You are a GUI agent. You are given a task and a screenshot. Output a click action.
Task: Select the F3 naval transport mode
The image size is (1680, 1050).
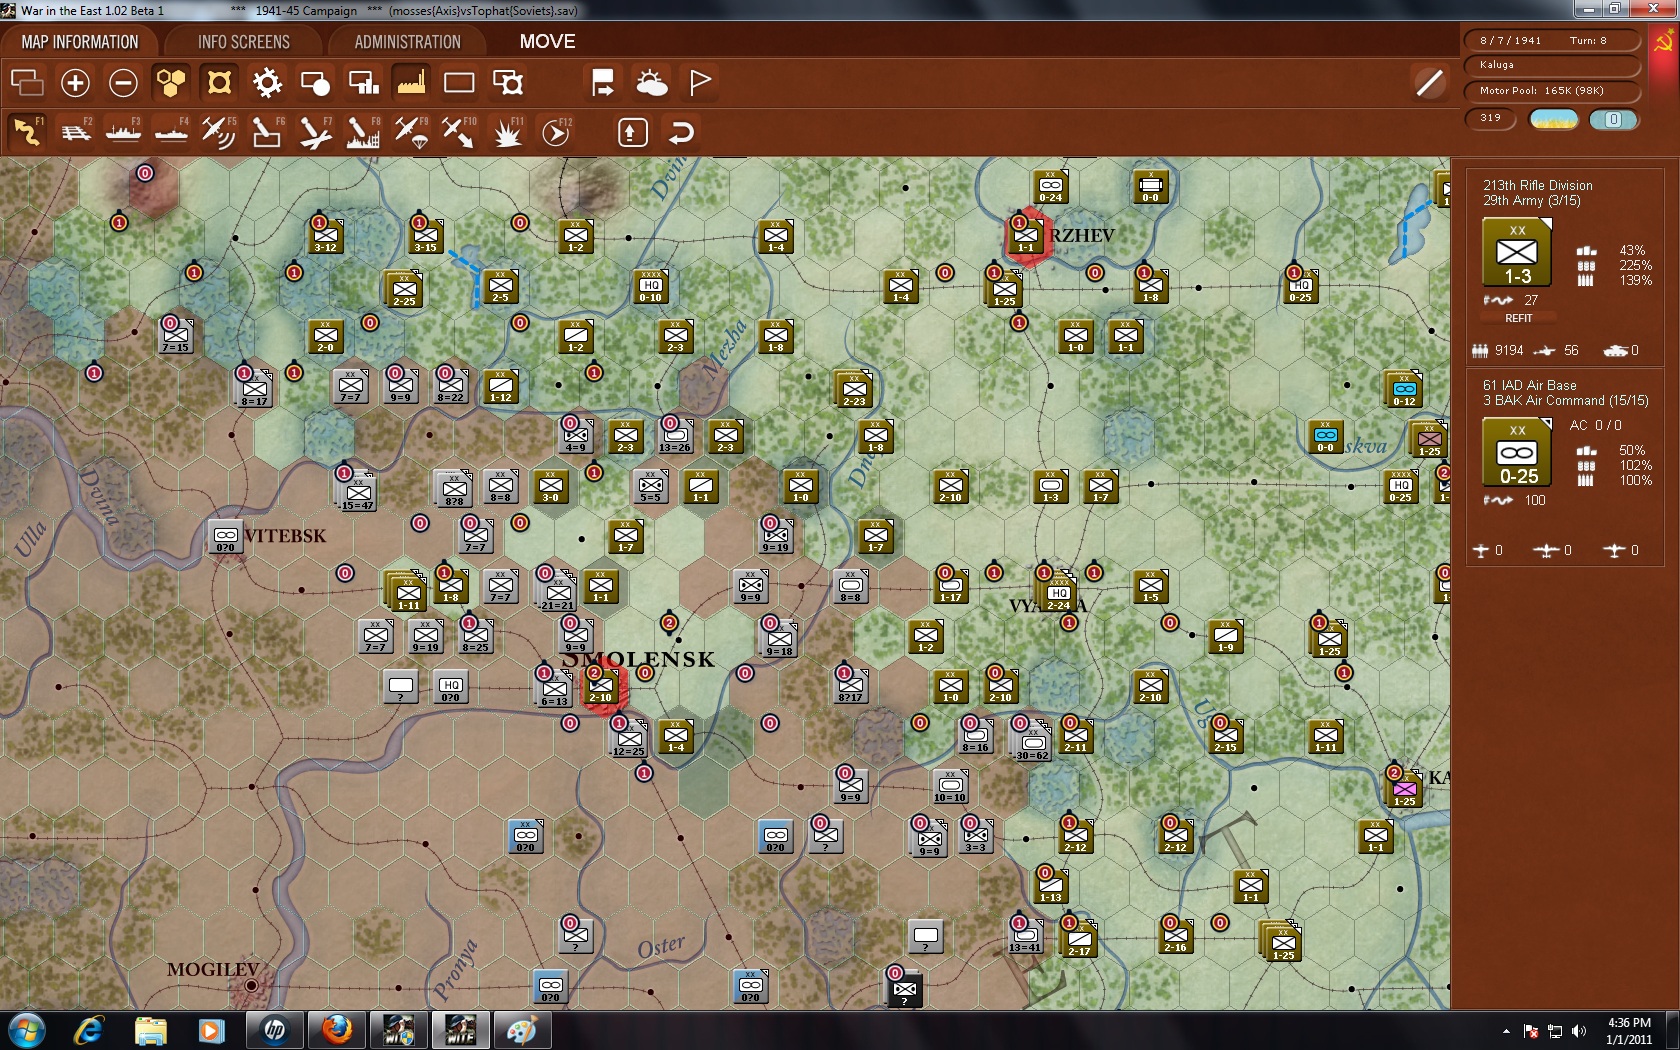123,132
